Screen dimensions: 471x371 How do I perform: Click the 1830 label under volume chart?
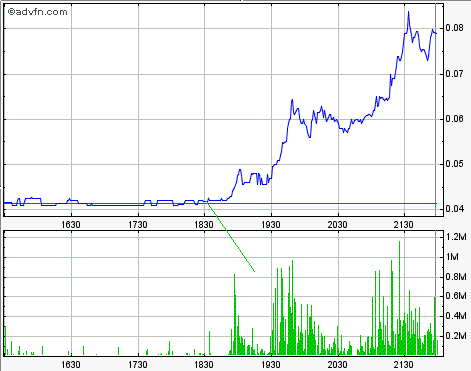coord(204,365)
